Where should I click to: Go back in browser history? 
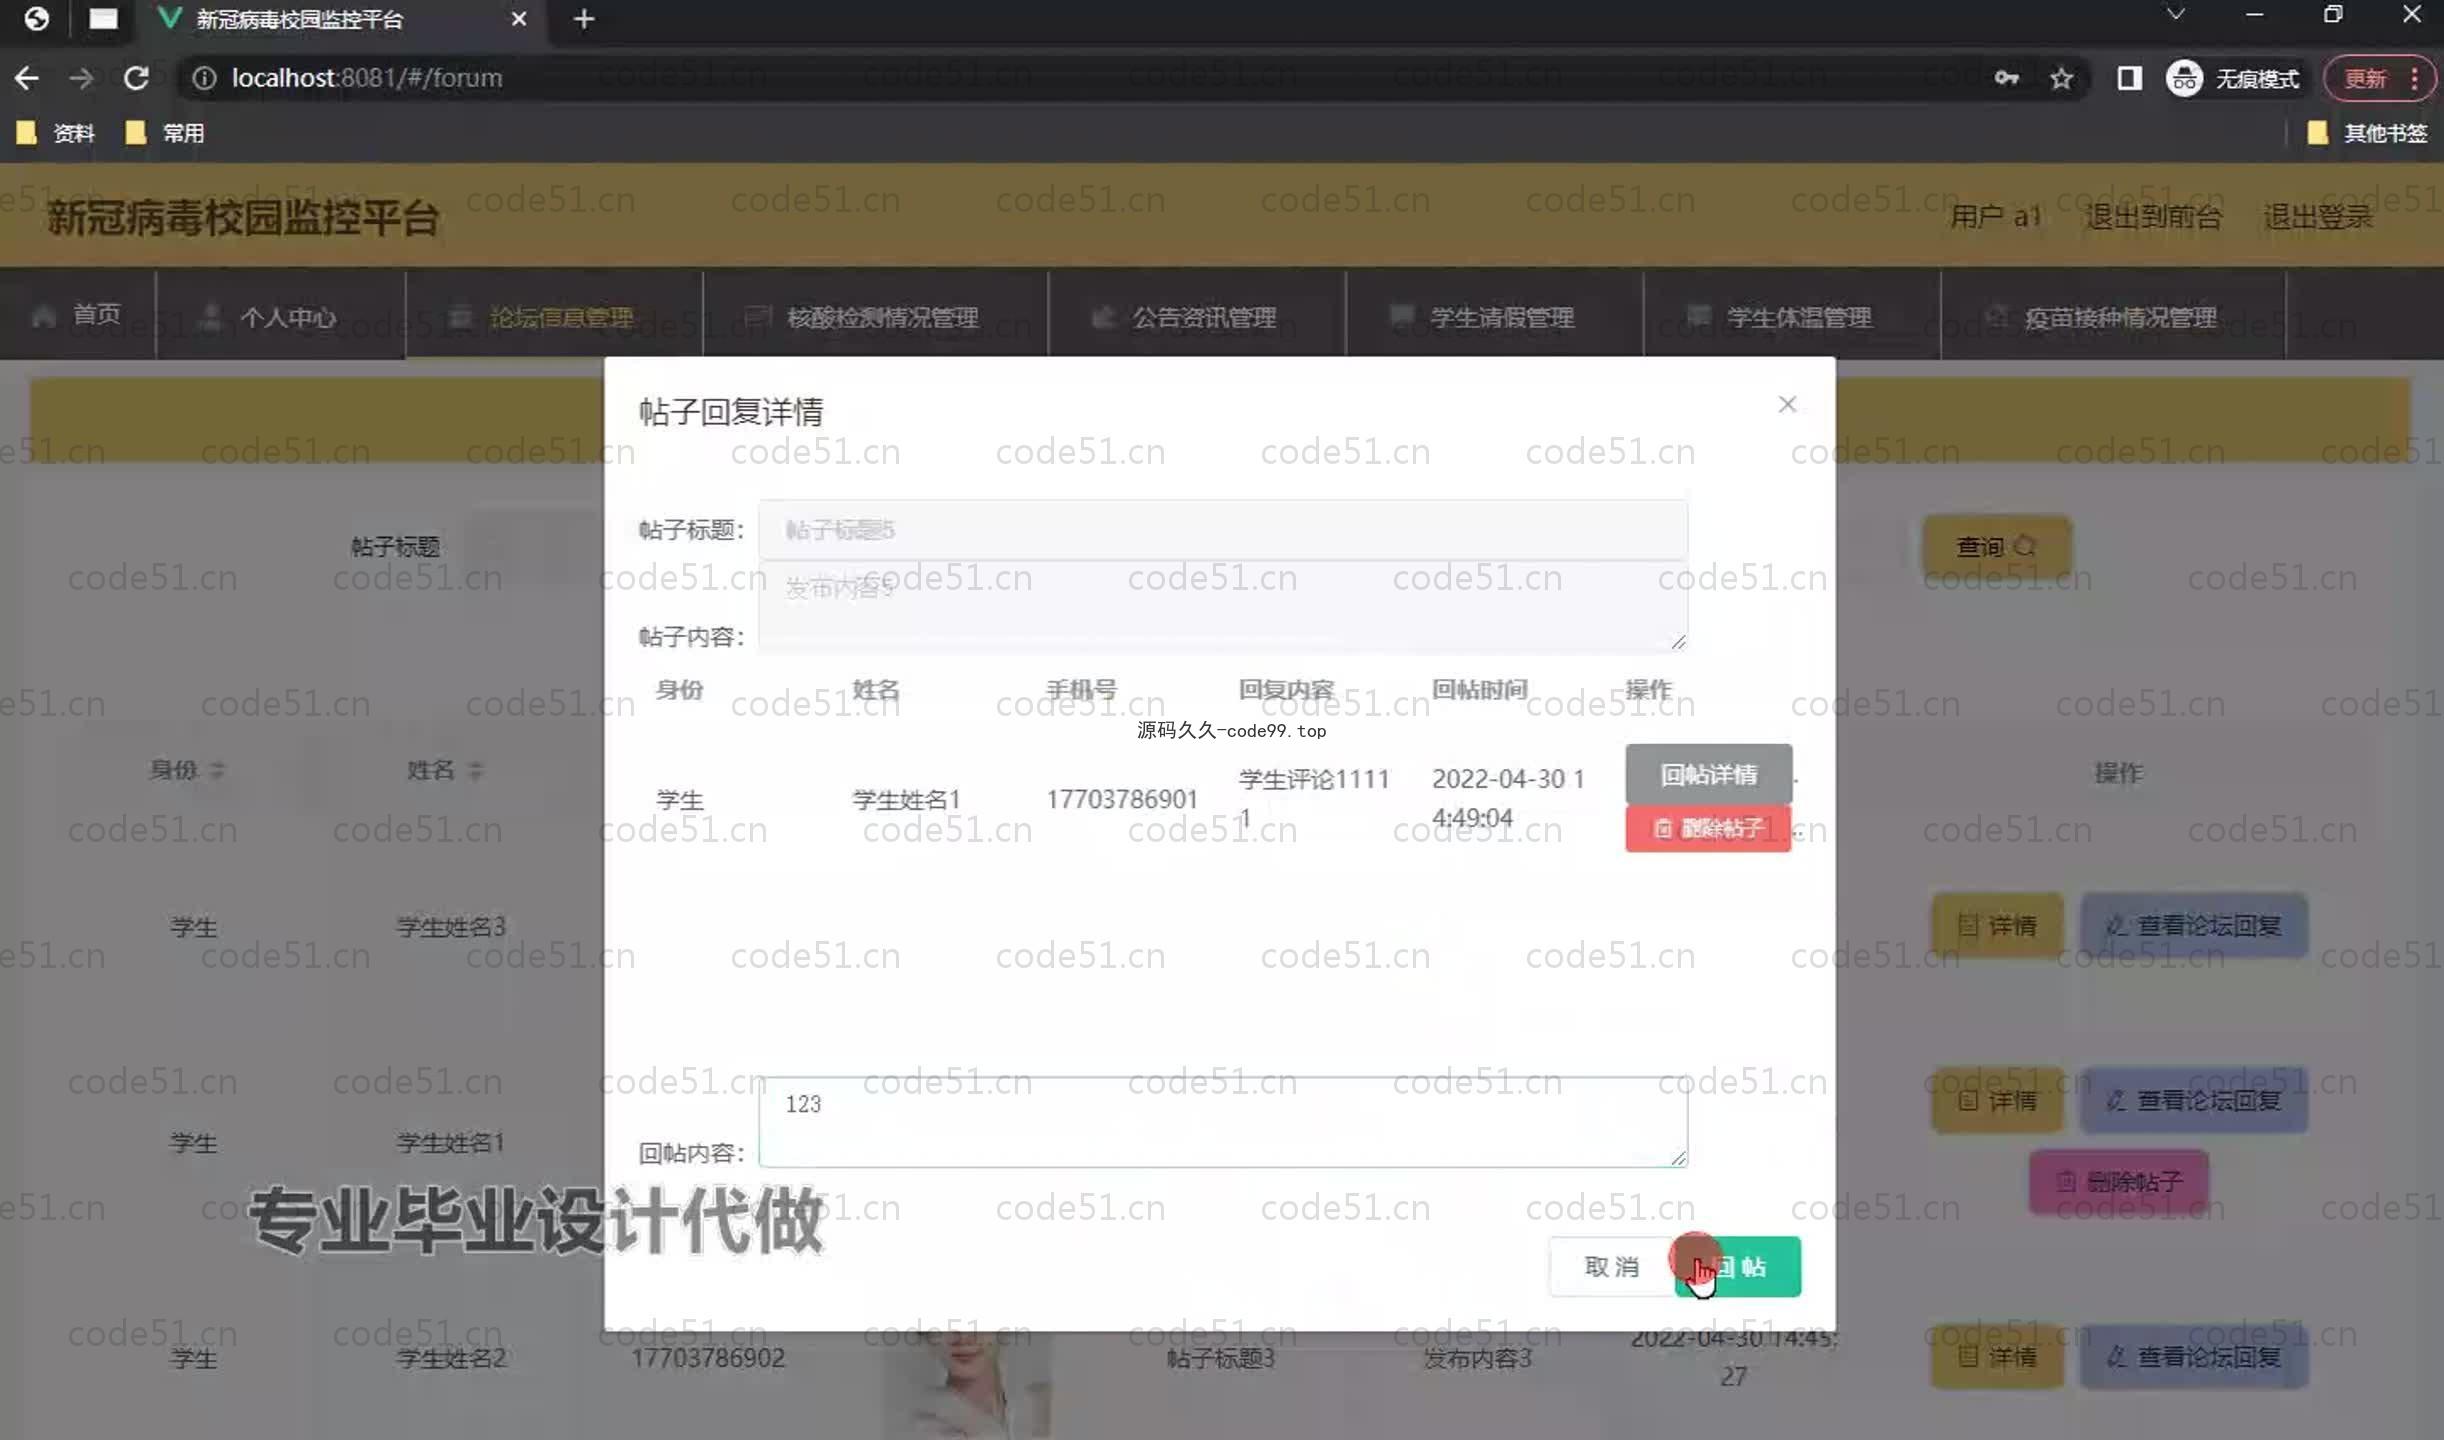pyautogui.click(x=27, y=78)
